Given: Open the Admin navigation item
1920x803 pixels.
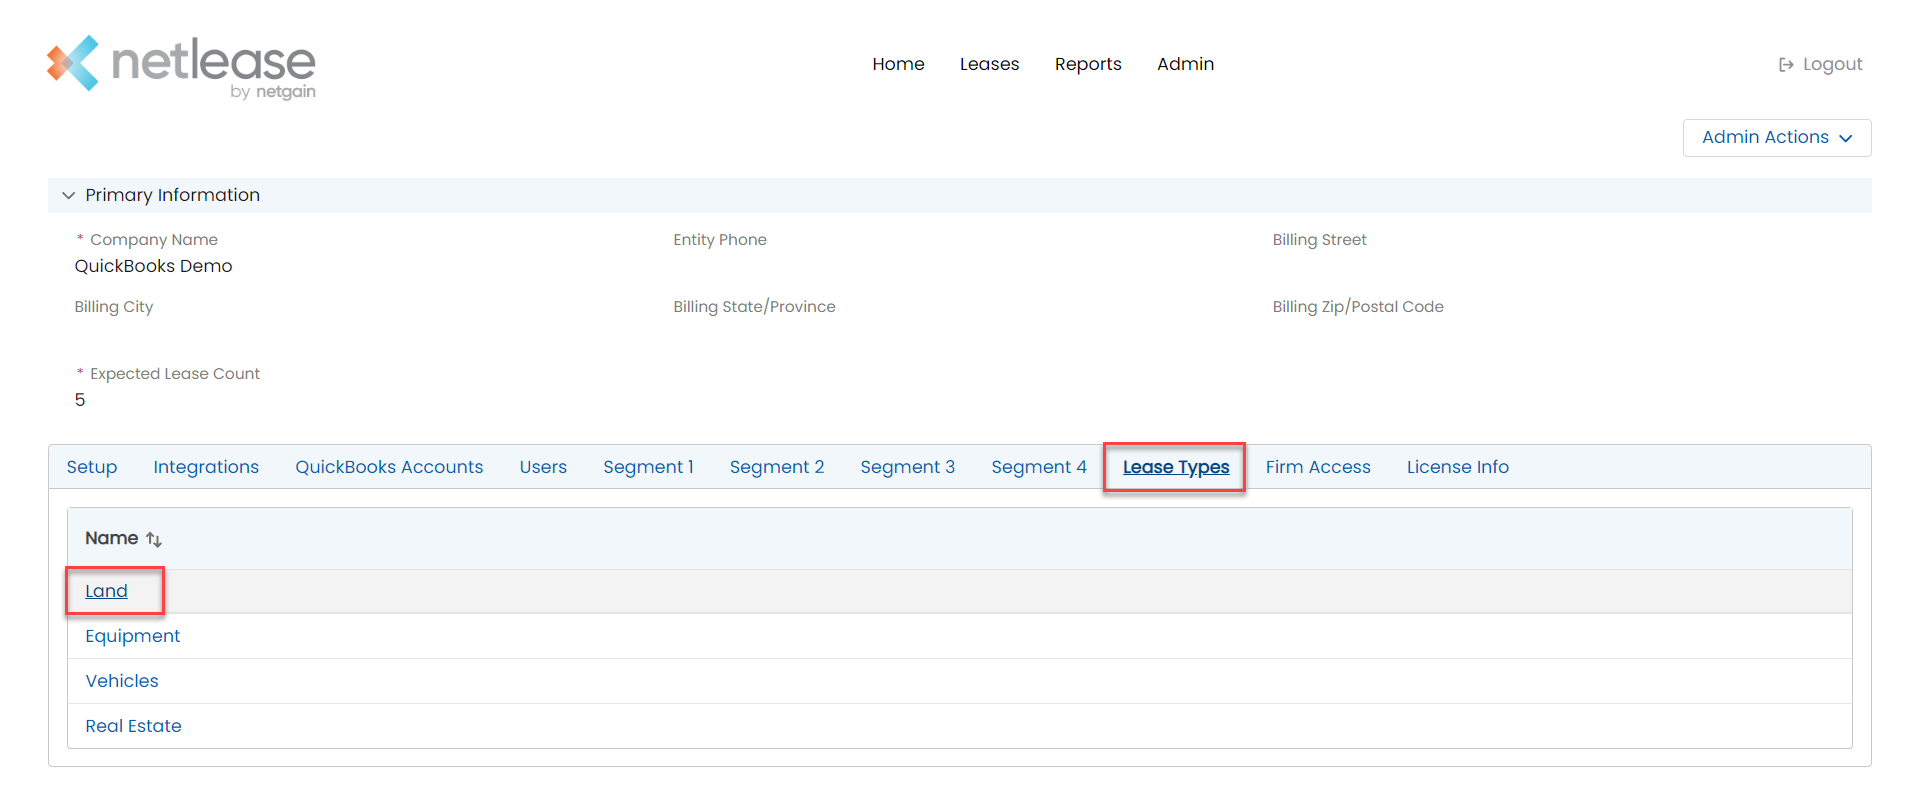Looking at the screenshot, I should pyautogui.click(x=1185, y=64).
